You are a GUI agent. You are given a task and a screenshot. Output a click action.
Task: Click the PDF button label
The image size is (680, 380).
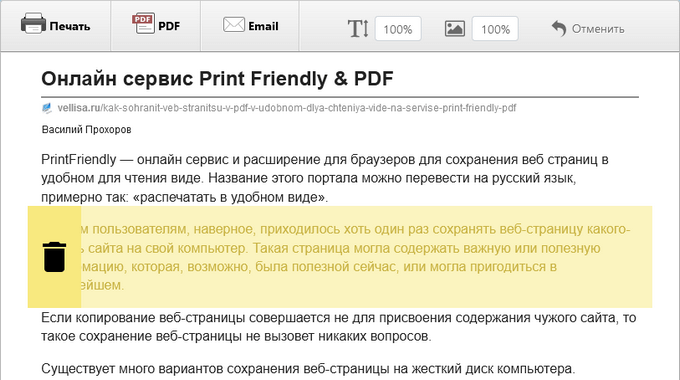(169, 26)
